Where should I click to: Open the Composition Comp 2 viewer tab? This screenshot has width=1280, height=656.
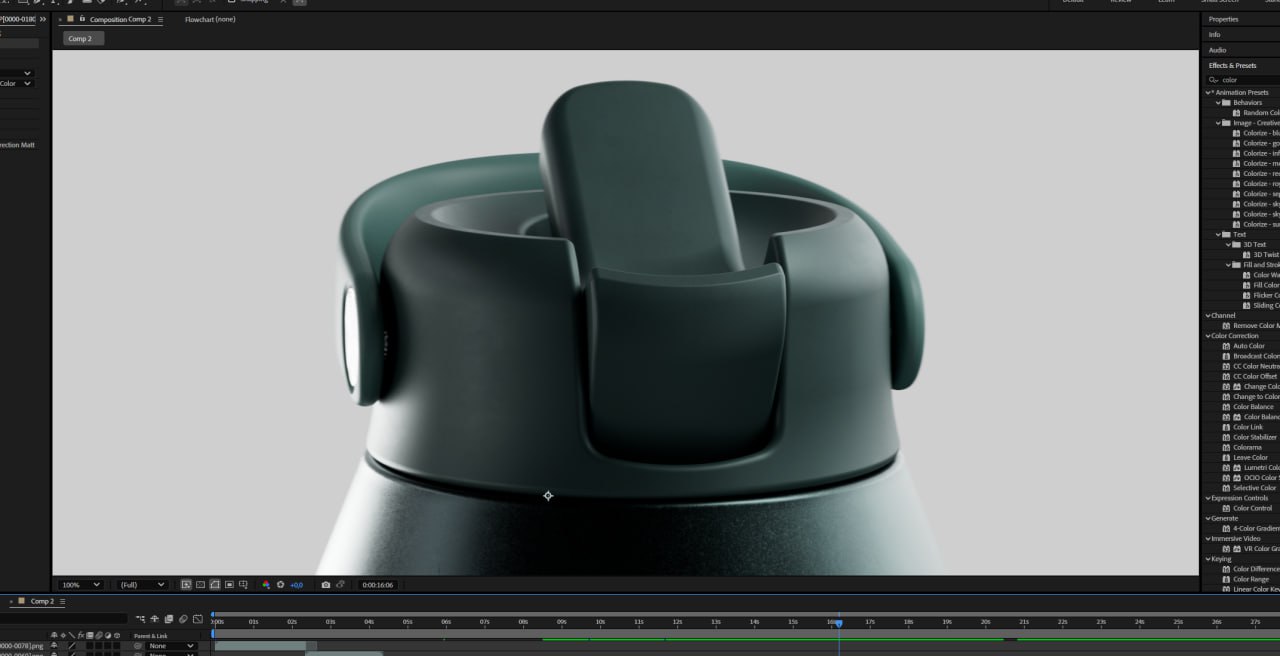(x=120, y=19)
